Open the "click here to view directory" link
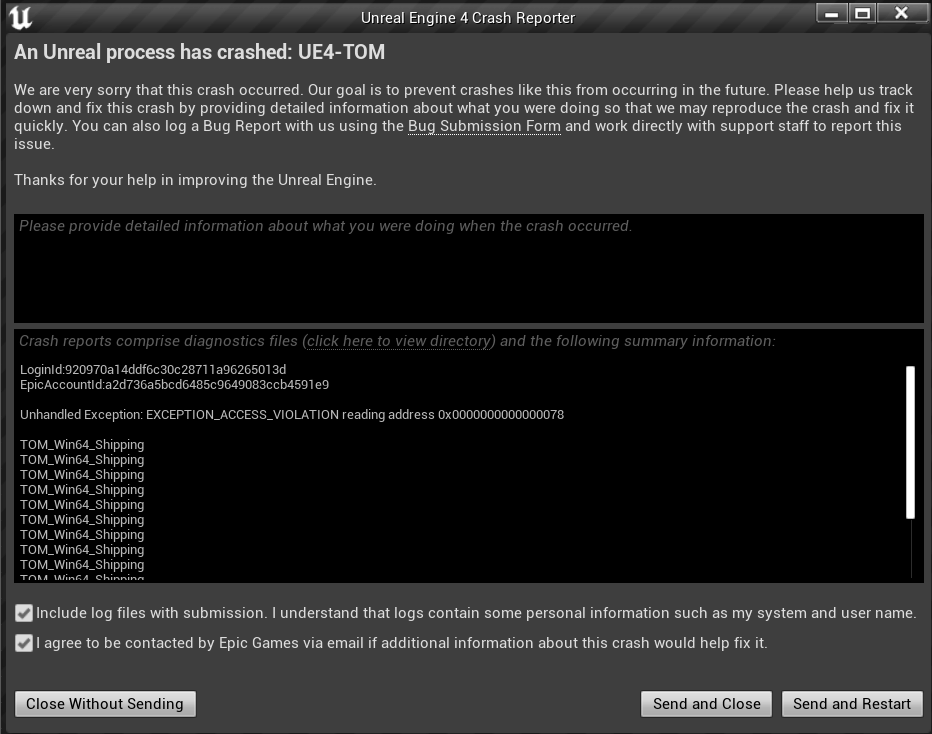932x734 pixels. coord(400,341)
